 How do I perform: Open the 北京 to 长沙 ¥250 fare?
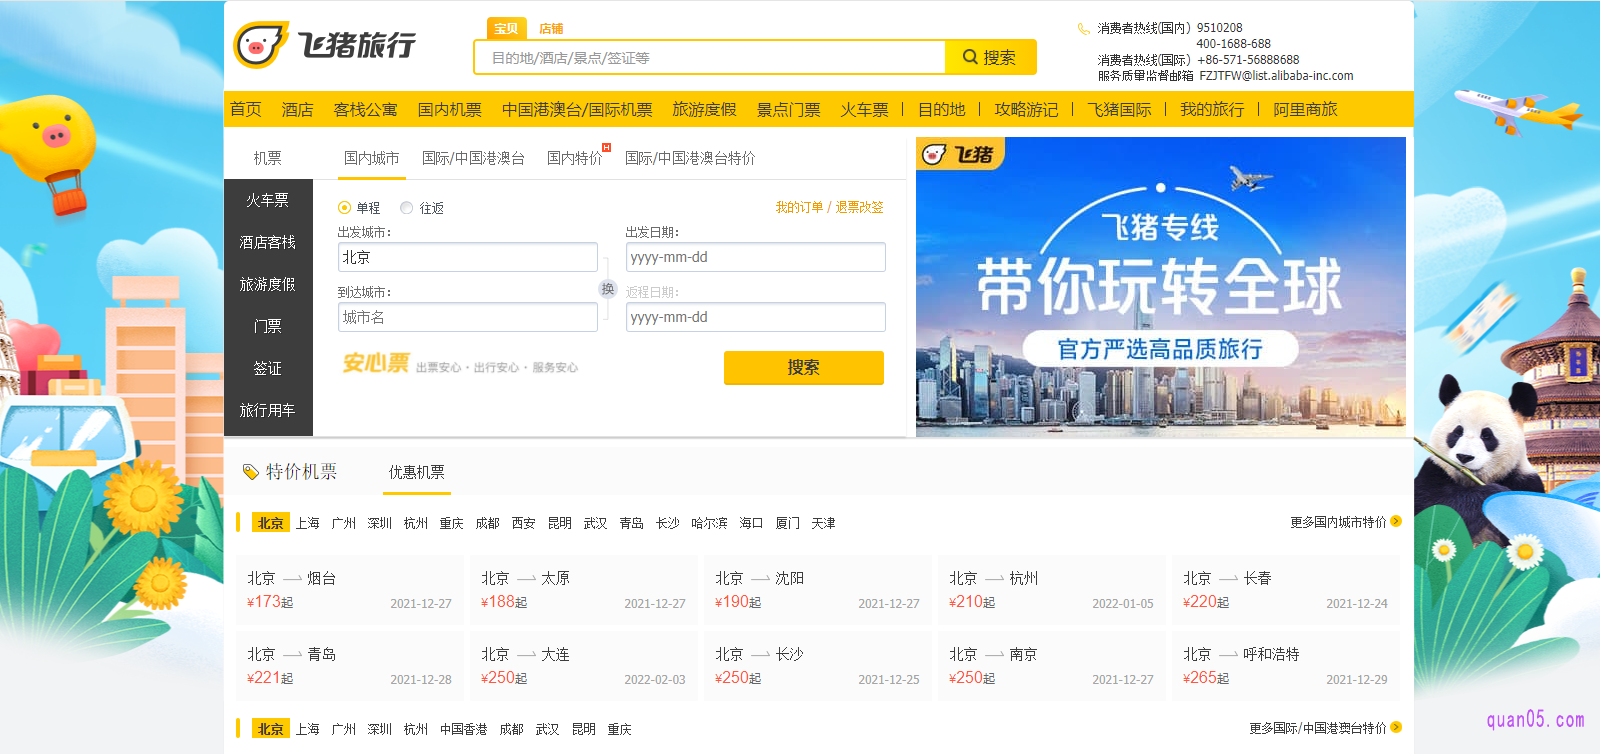tap(818, 666)
